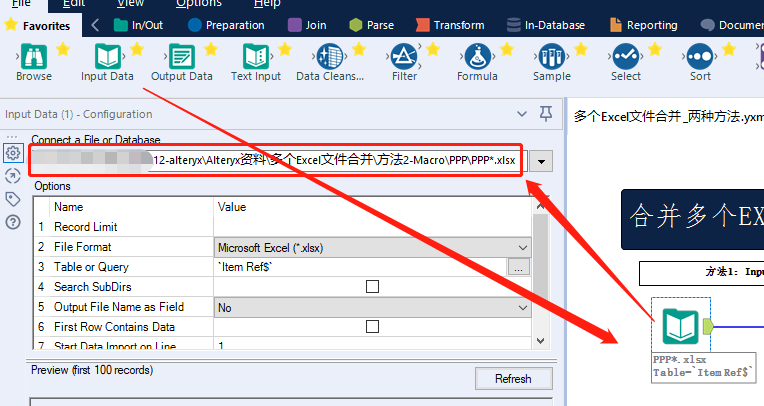Image resolution: width=764 pixels, height=406 pixels.
Task: Select the Input Data node on canvas
Action: point(681,326)
